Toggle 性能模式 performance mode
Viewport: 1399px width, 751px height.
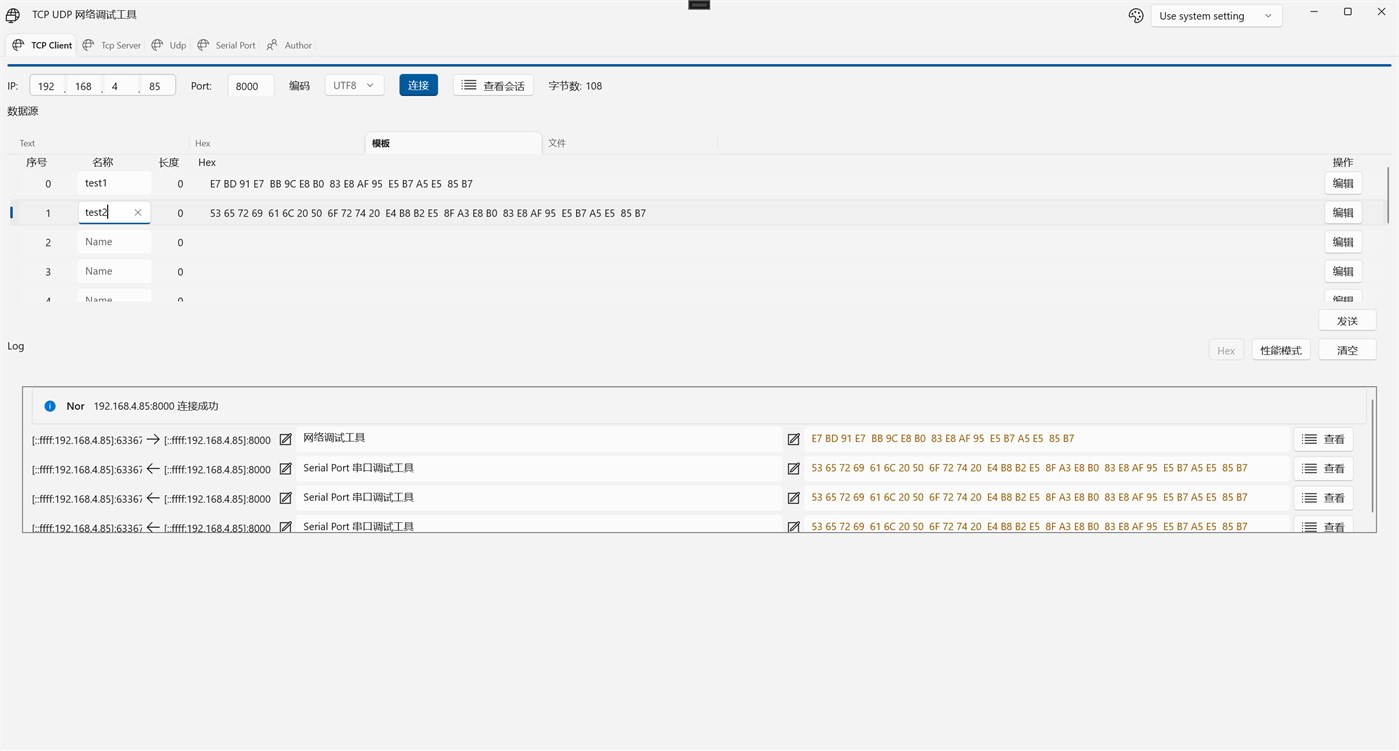tap(1281, 350)
